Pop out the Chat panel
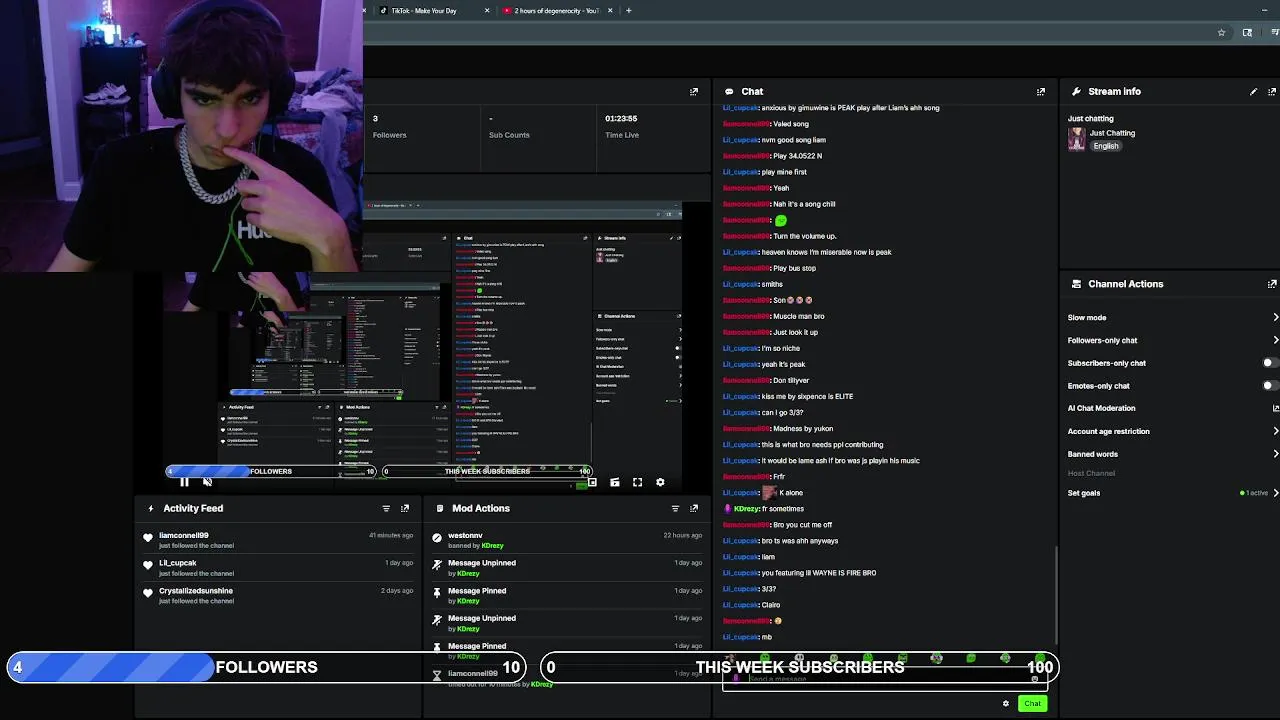Viewport: 1280px width, 720px height. coord(1041,91)
